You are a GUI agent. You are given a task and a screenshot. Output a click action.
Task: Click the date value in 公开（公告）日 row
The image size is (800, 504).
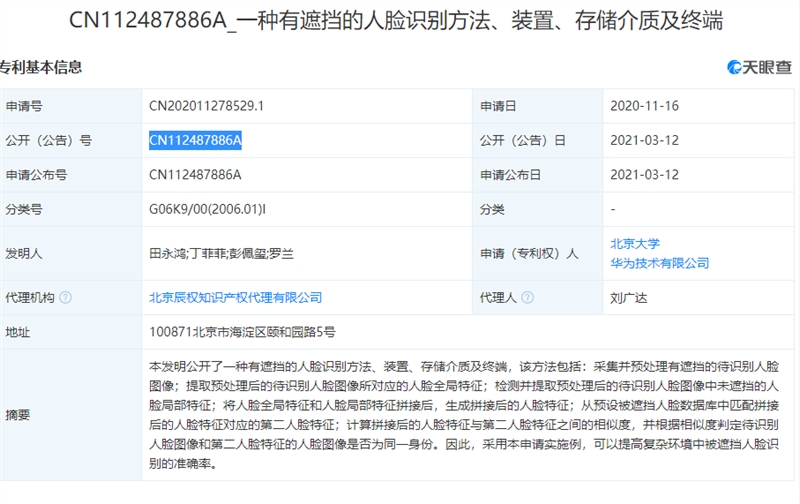pos(645,140)
